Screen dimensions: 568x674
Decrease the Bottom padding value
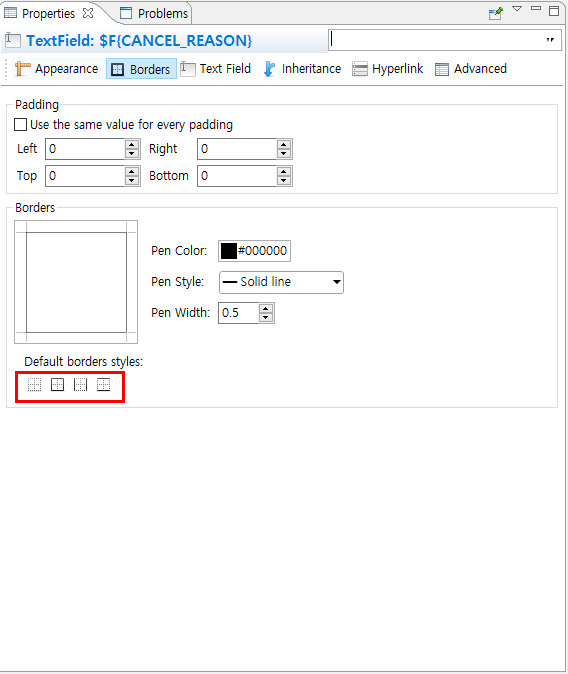(284, 181)
